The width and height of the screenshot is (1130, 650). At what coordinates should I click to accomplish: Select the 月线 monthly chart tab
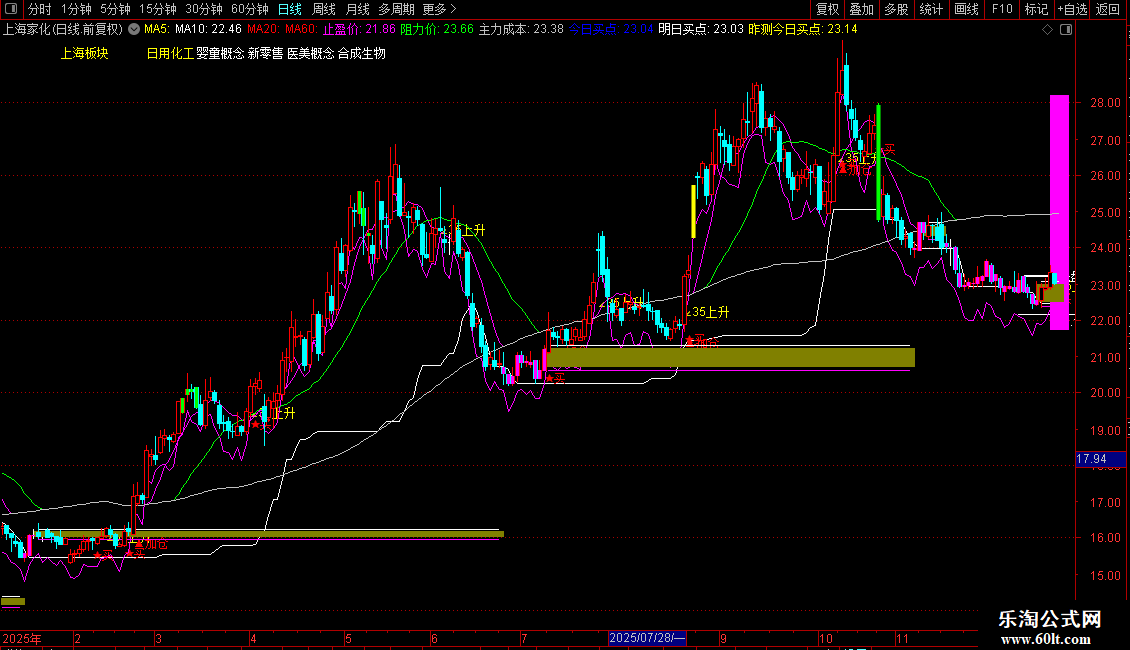(x=357, y=9)
